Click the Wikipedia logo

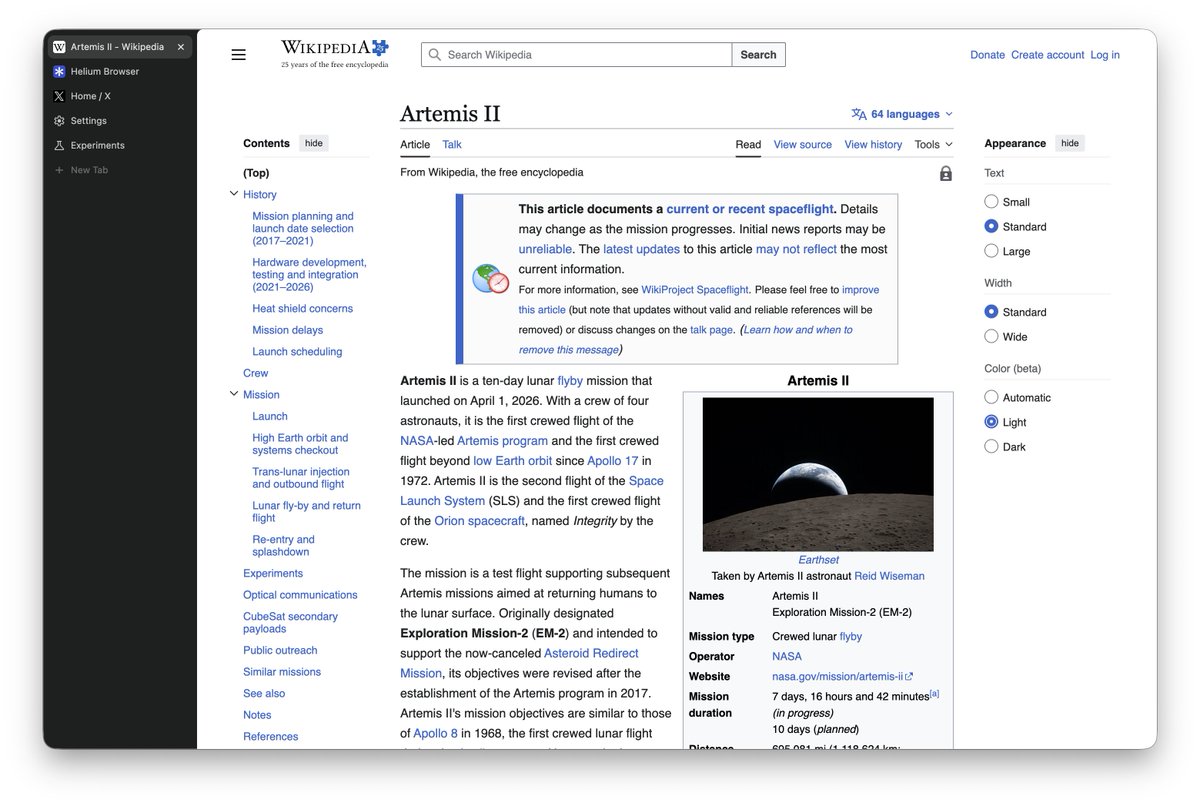[x=334, y=54]
